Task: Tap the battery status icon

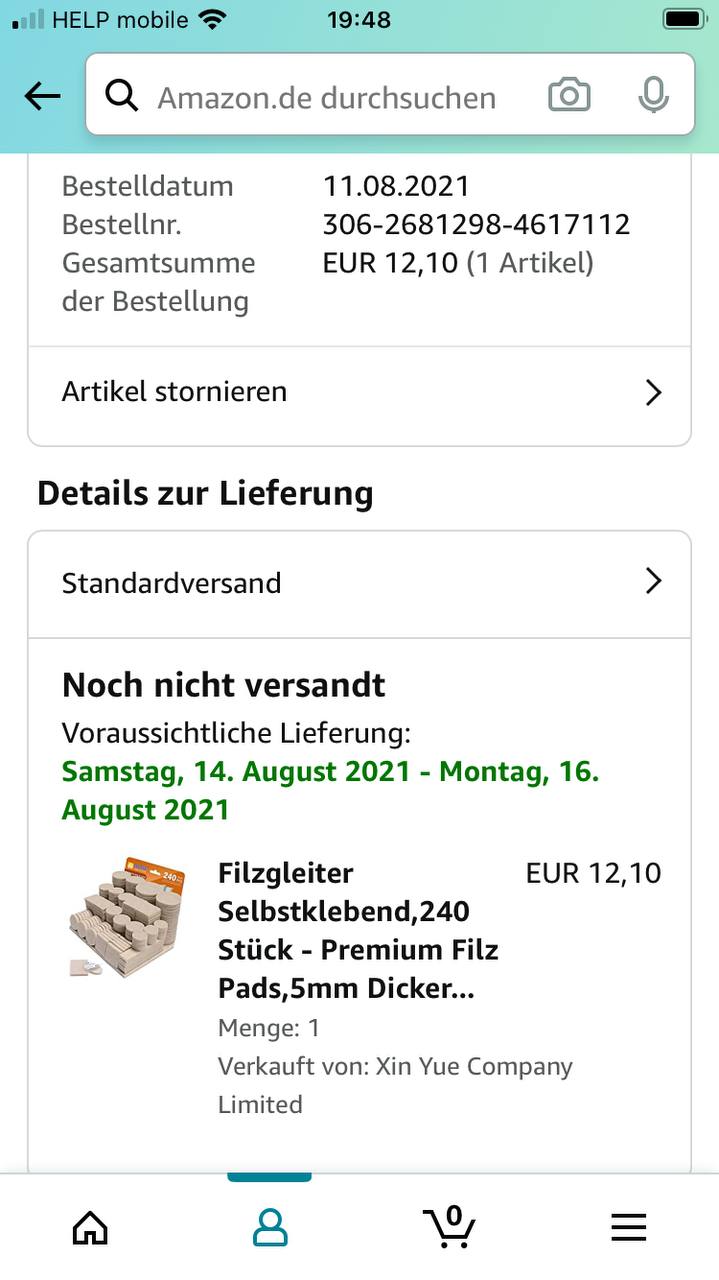Action: [x=684, y=19]
